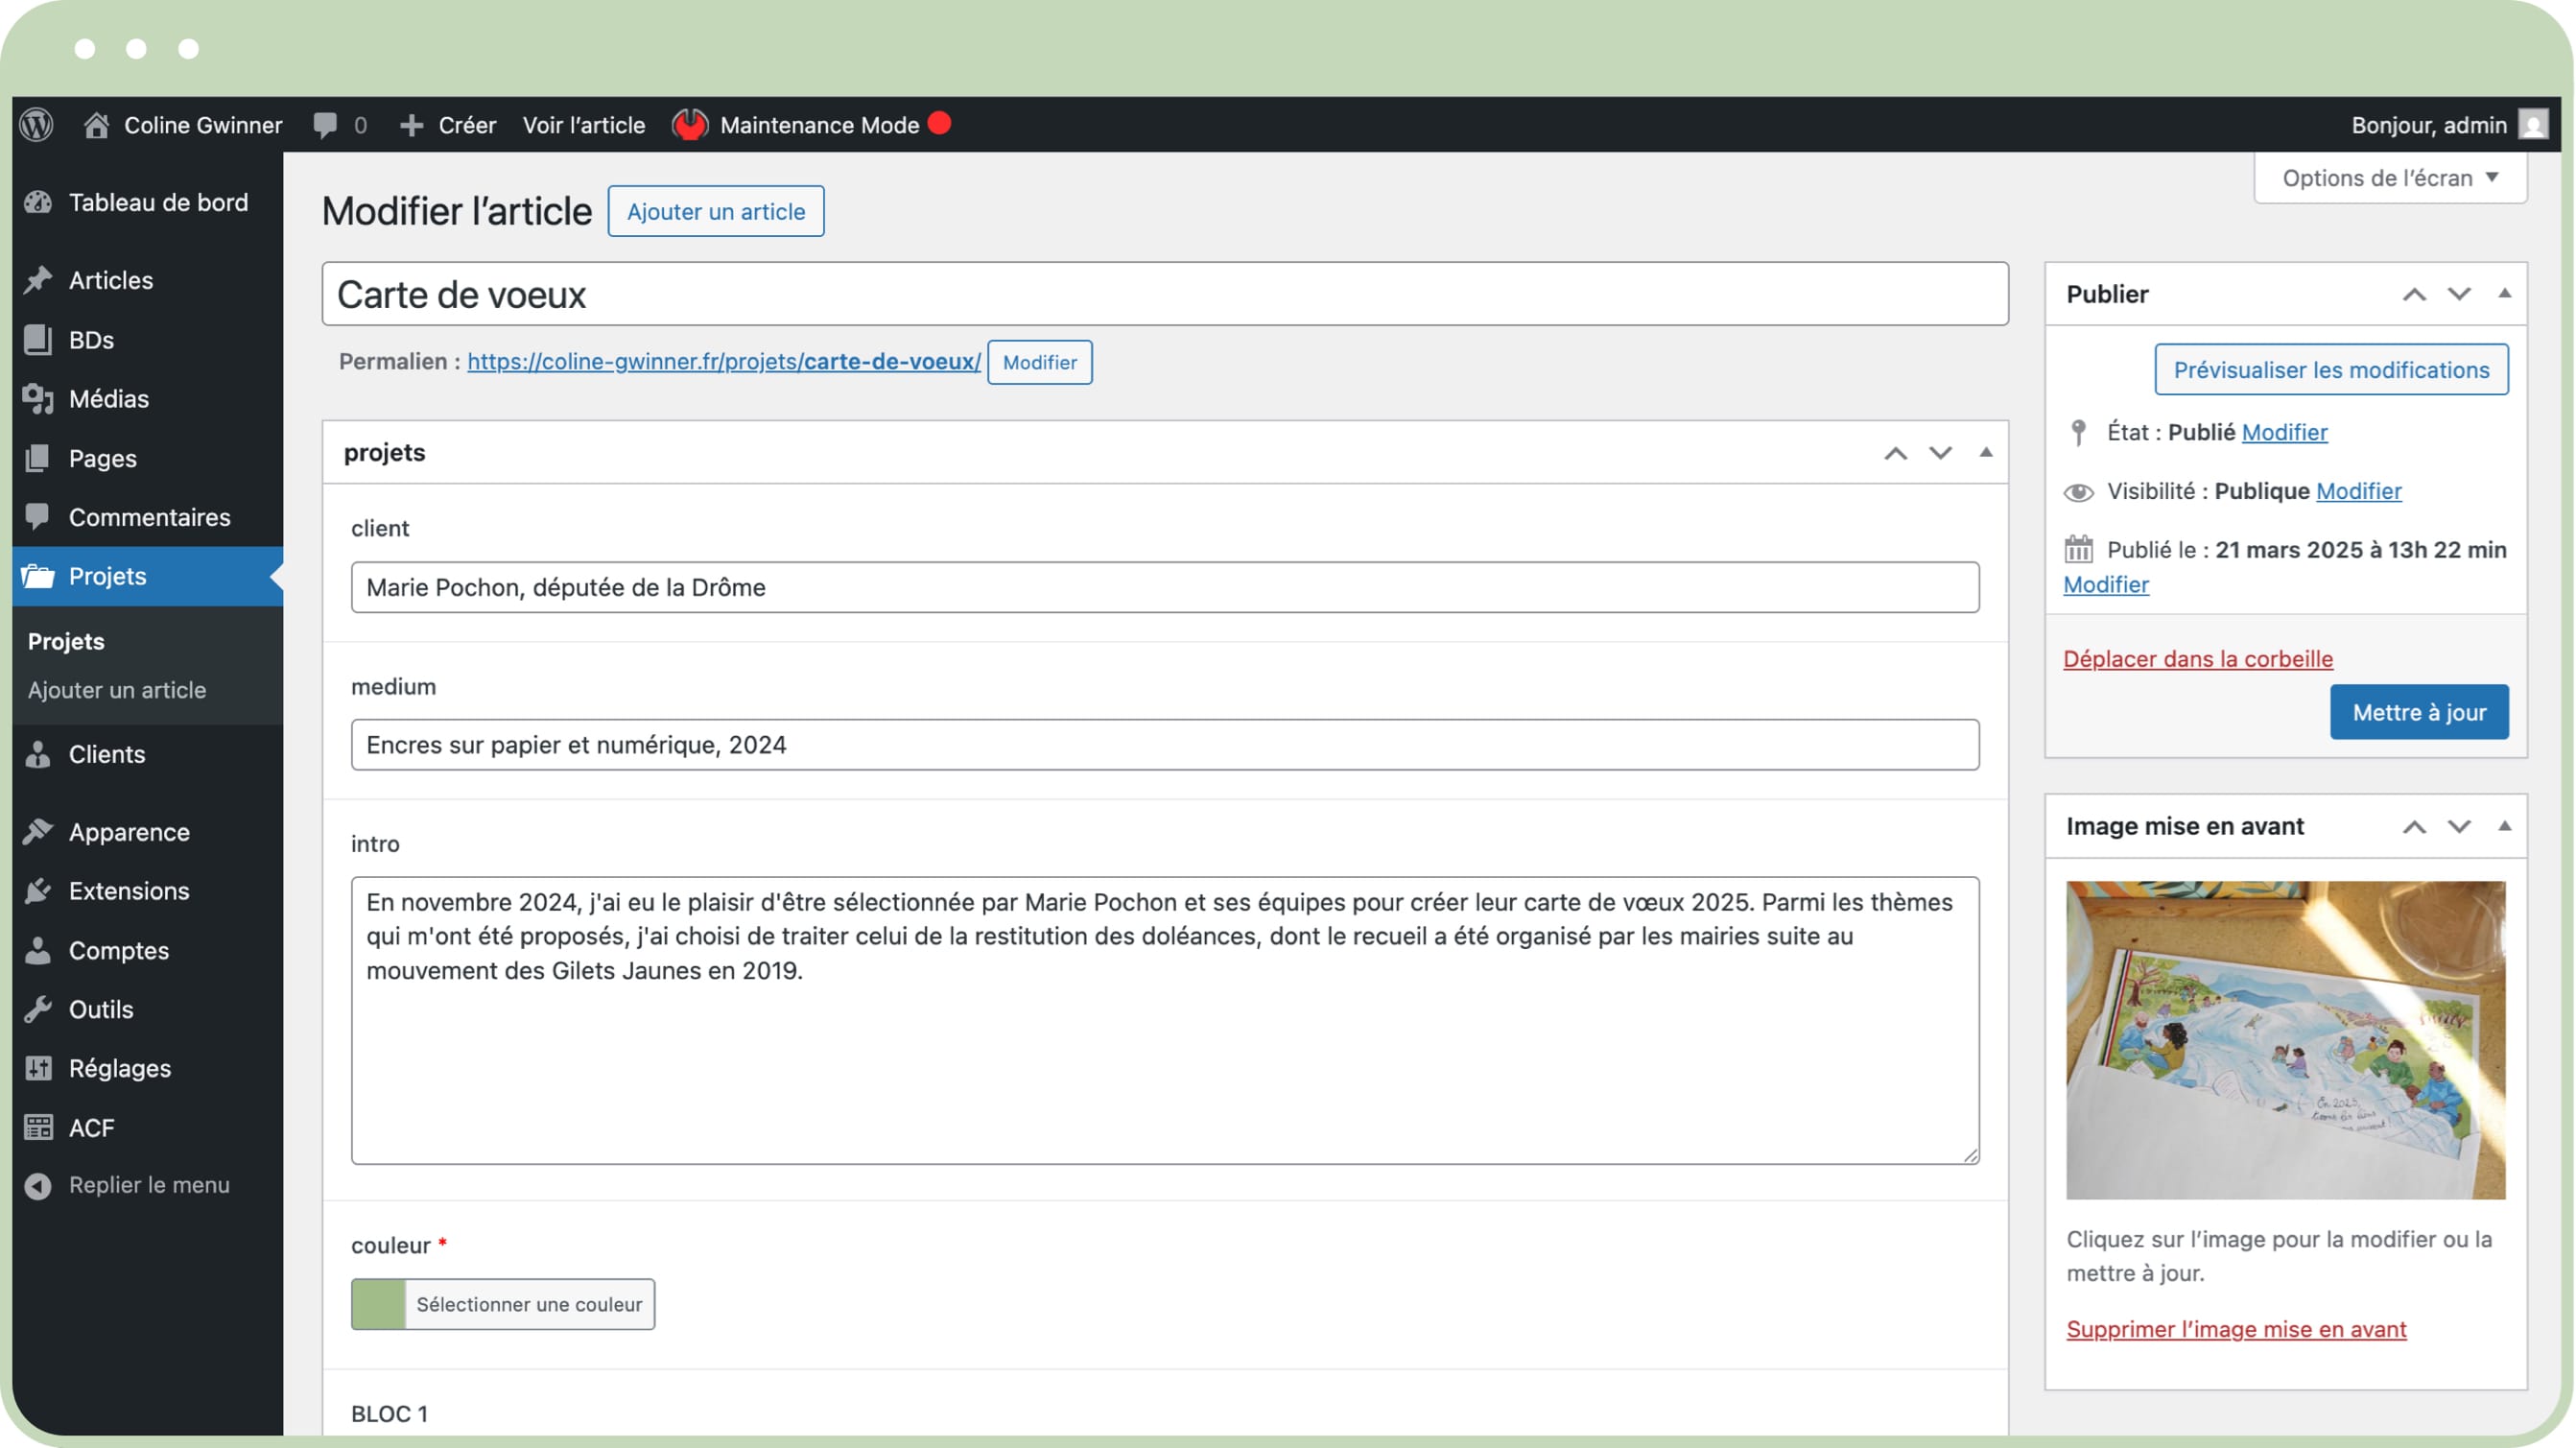Click the Tableau de bord dashboard icon
Image resolution: width=2576 pixels, height=1448 pixels.
coord(38,202)
